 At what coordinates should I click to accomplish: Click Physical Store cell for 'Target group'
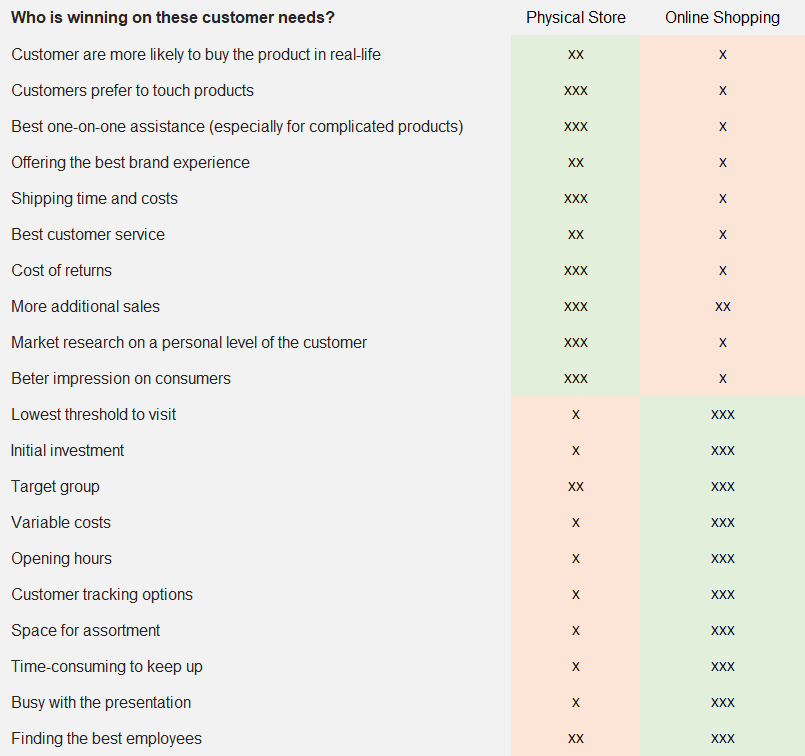(575, 487)
